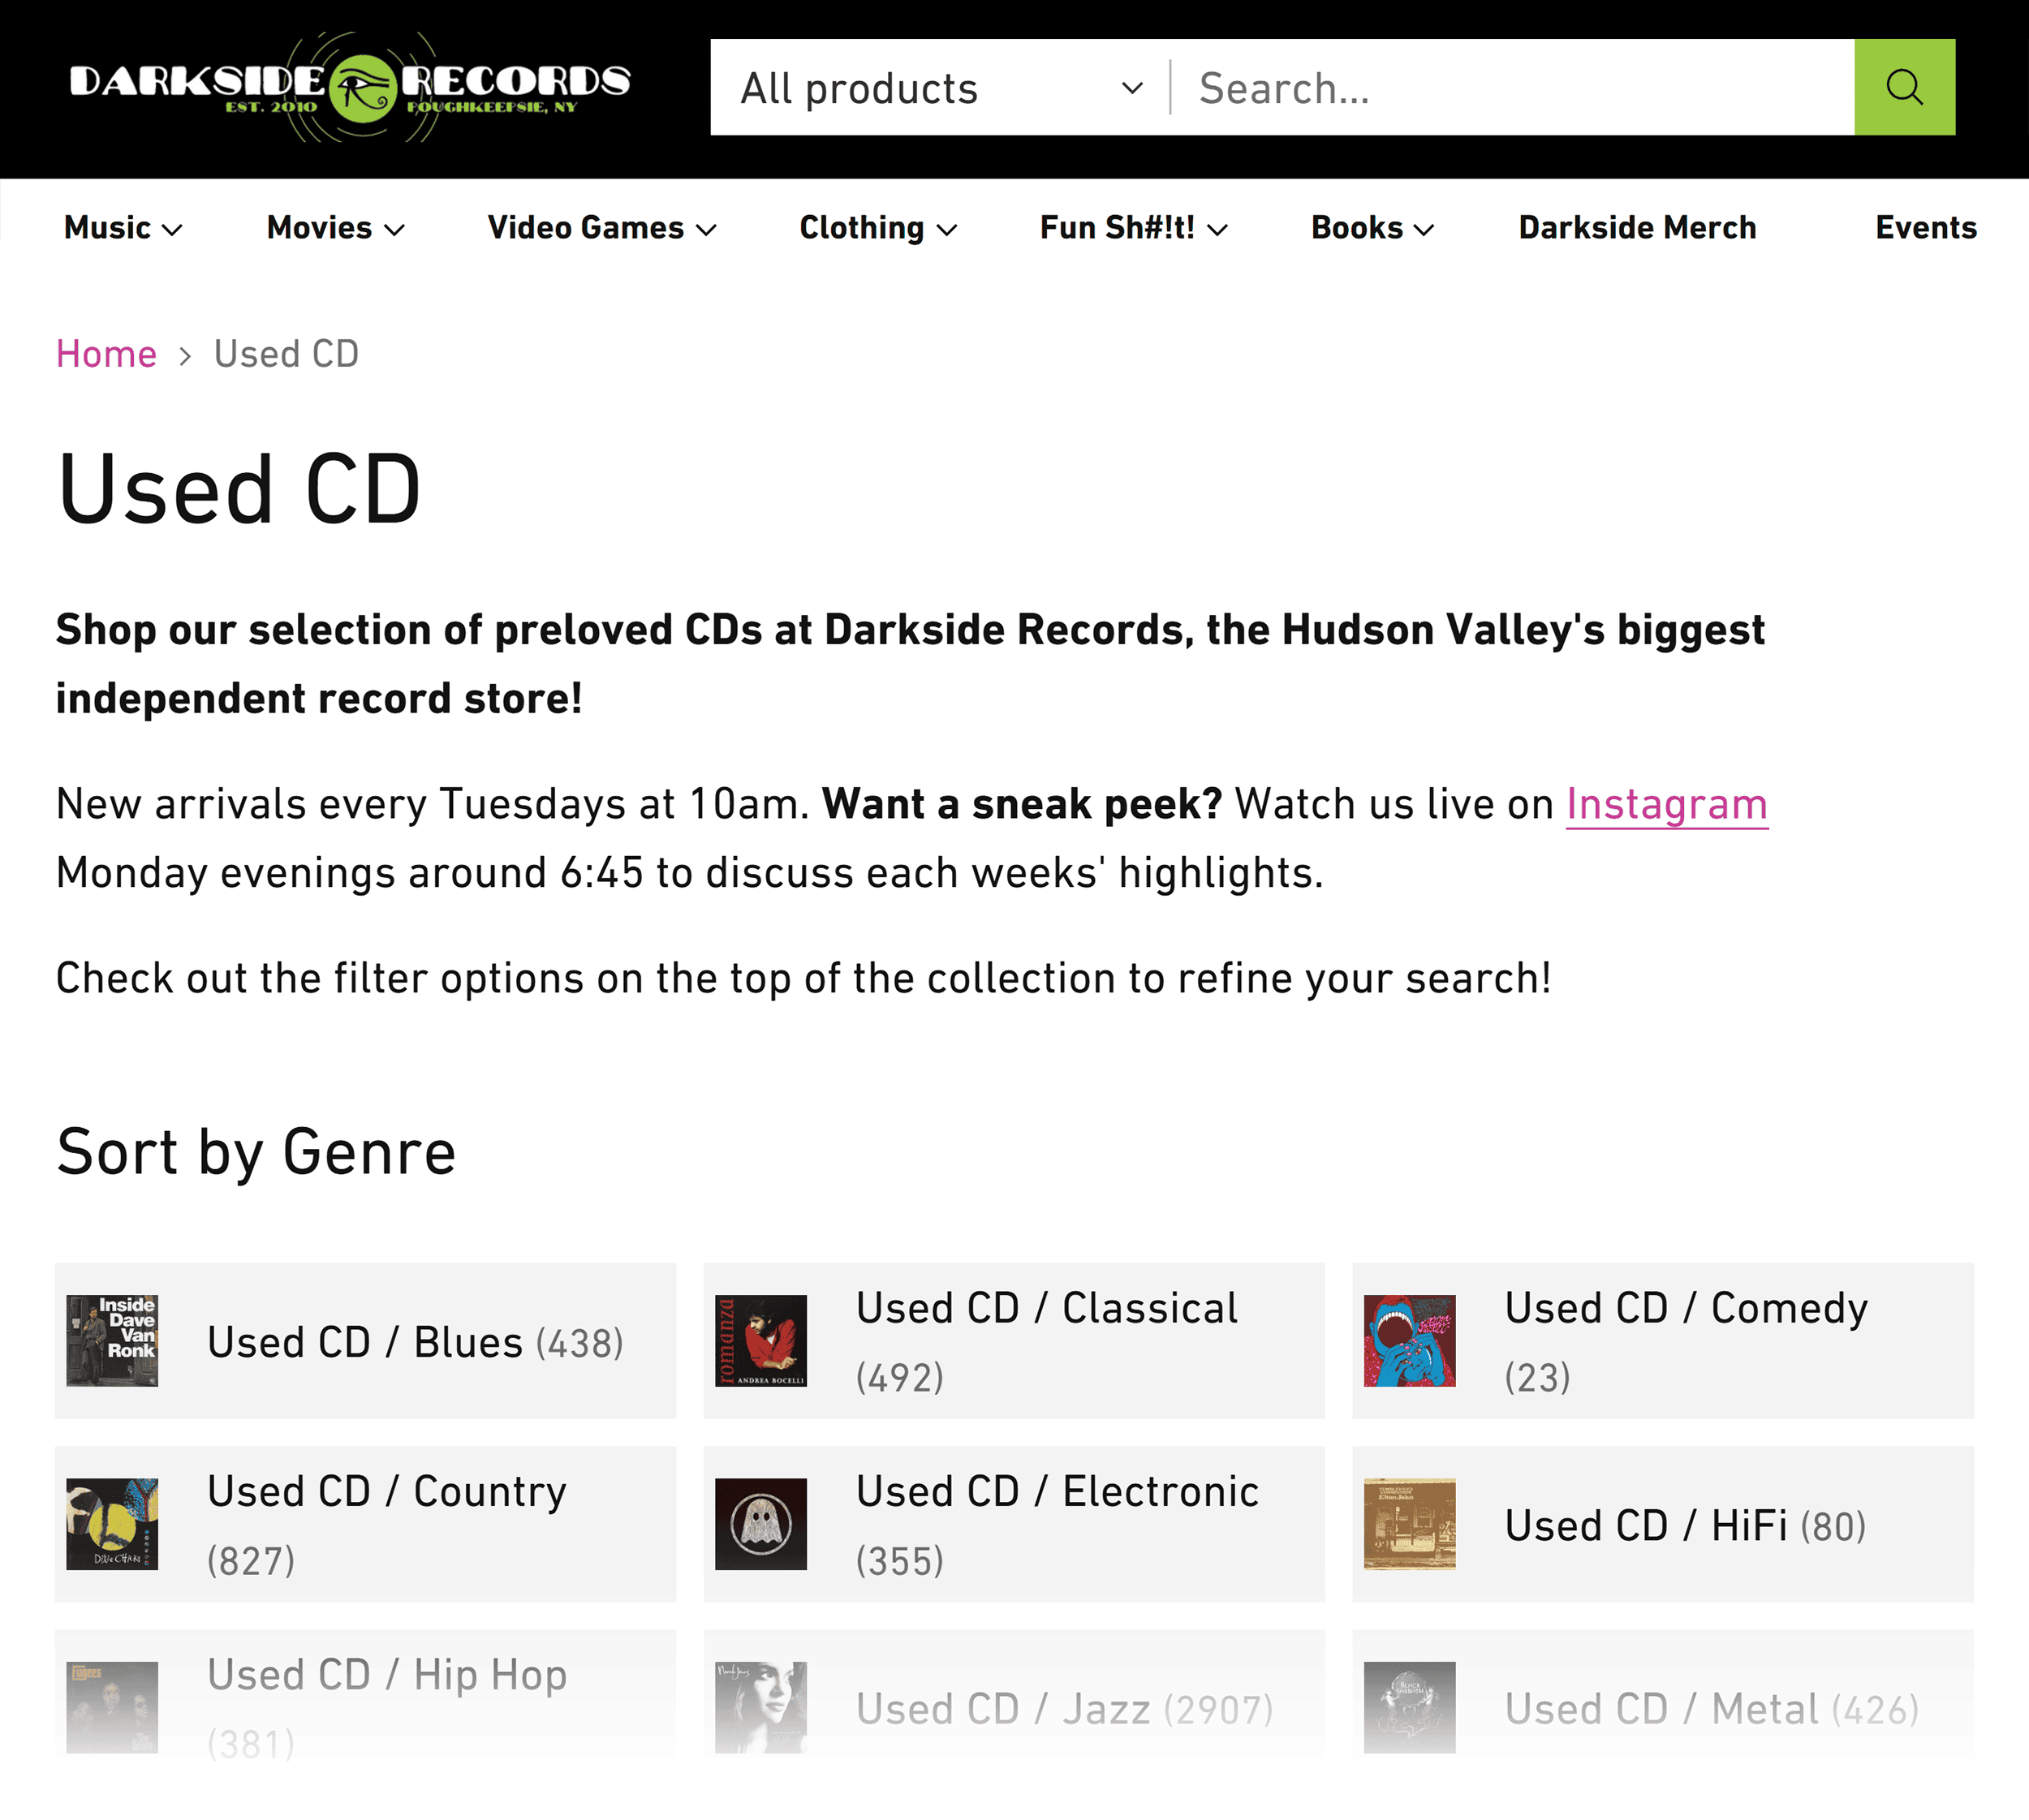Go to the Events page

[x=1926, y=228]
